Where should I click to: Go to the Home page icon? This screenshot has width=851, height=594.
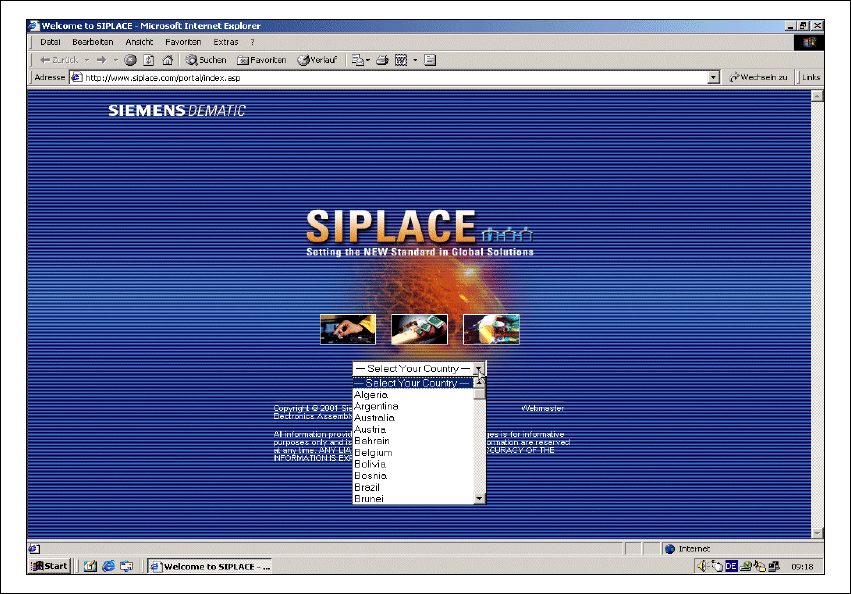(167, 60)
